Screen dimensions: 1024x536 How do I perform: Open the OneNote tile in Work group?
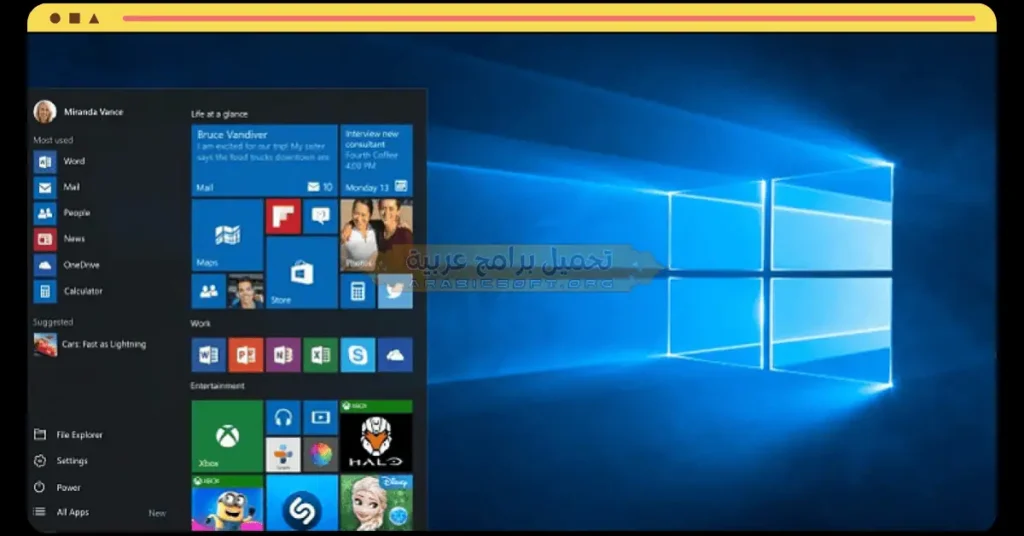pyautogui.click(x=283, y=355)
